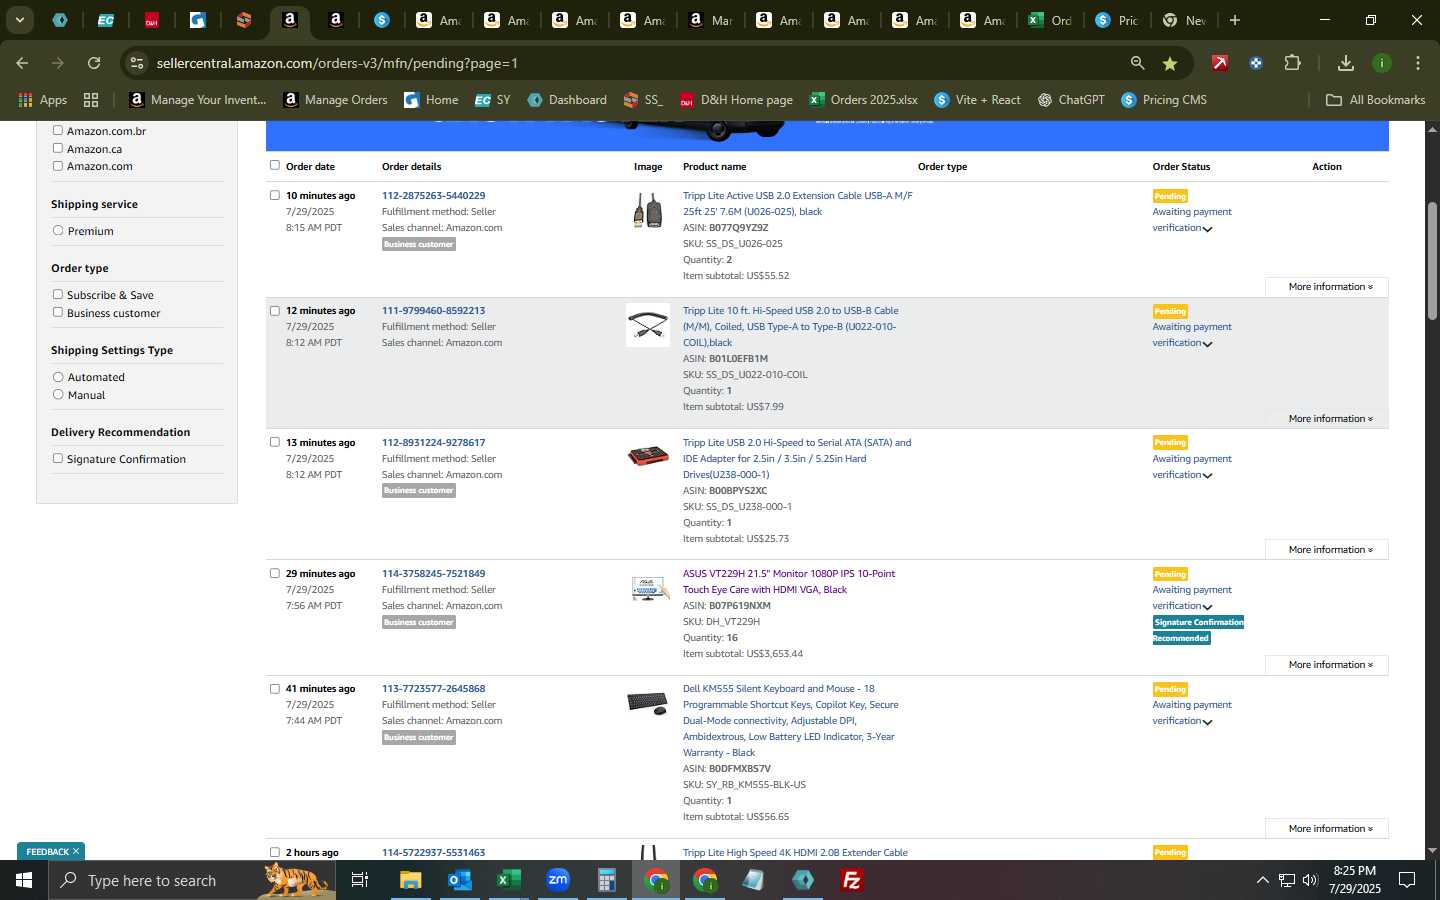
Task: Click the page vertical scrollbar thumb
Action: click(x=1432, y=260)
